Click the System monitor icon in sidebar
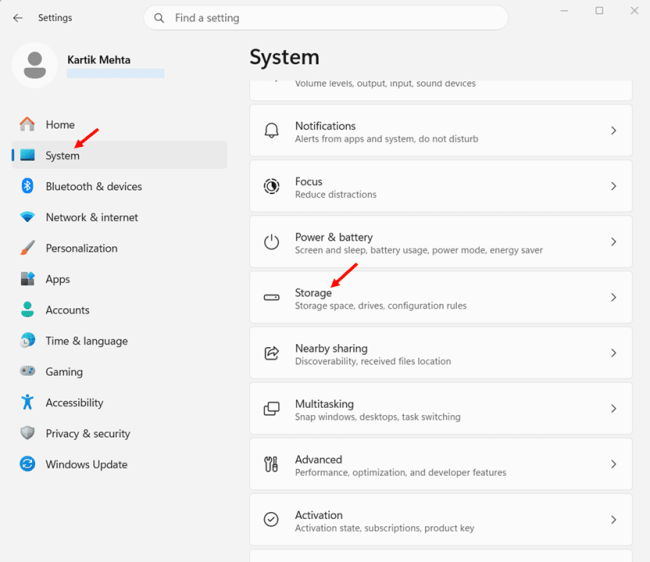The height and width of the screenshot is (562, 650). [27, 155]
